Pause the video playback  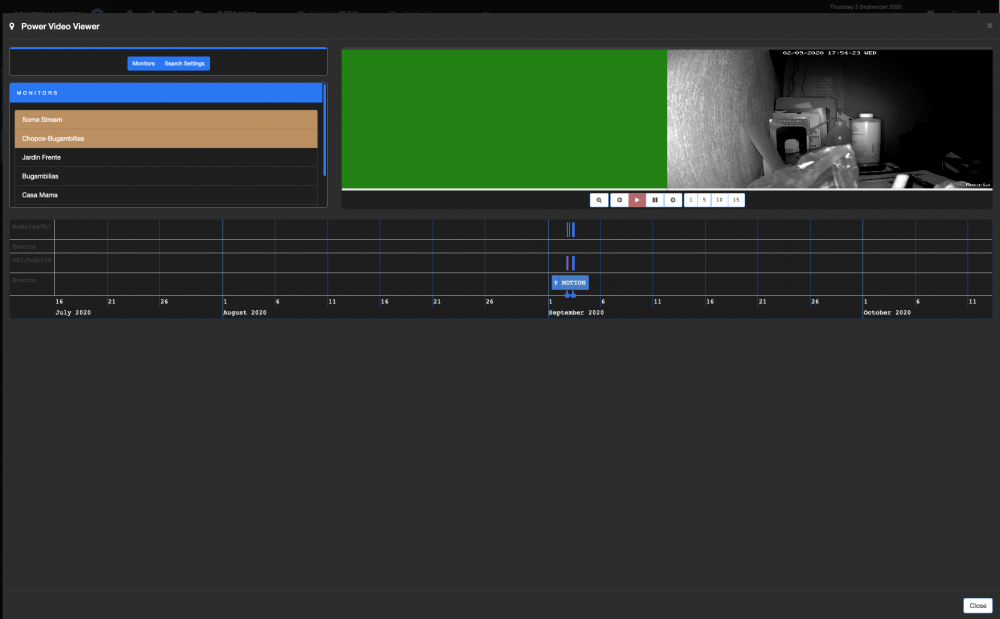pos(655,200)
